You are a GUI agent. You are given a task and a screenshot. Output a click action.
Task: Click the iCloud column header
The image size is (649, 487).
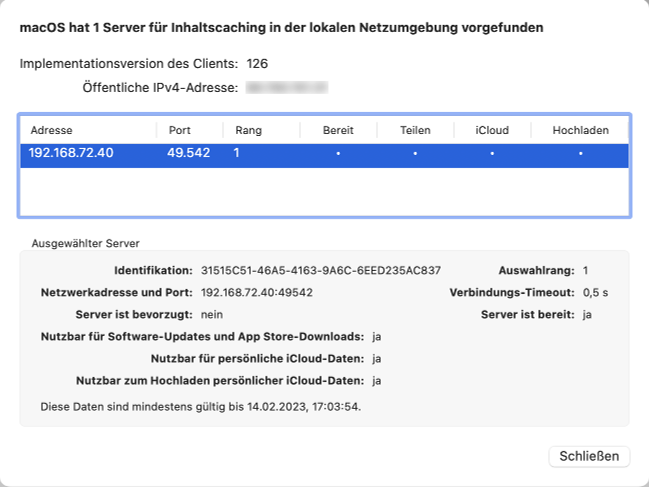tap(492, 130)
